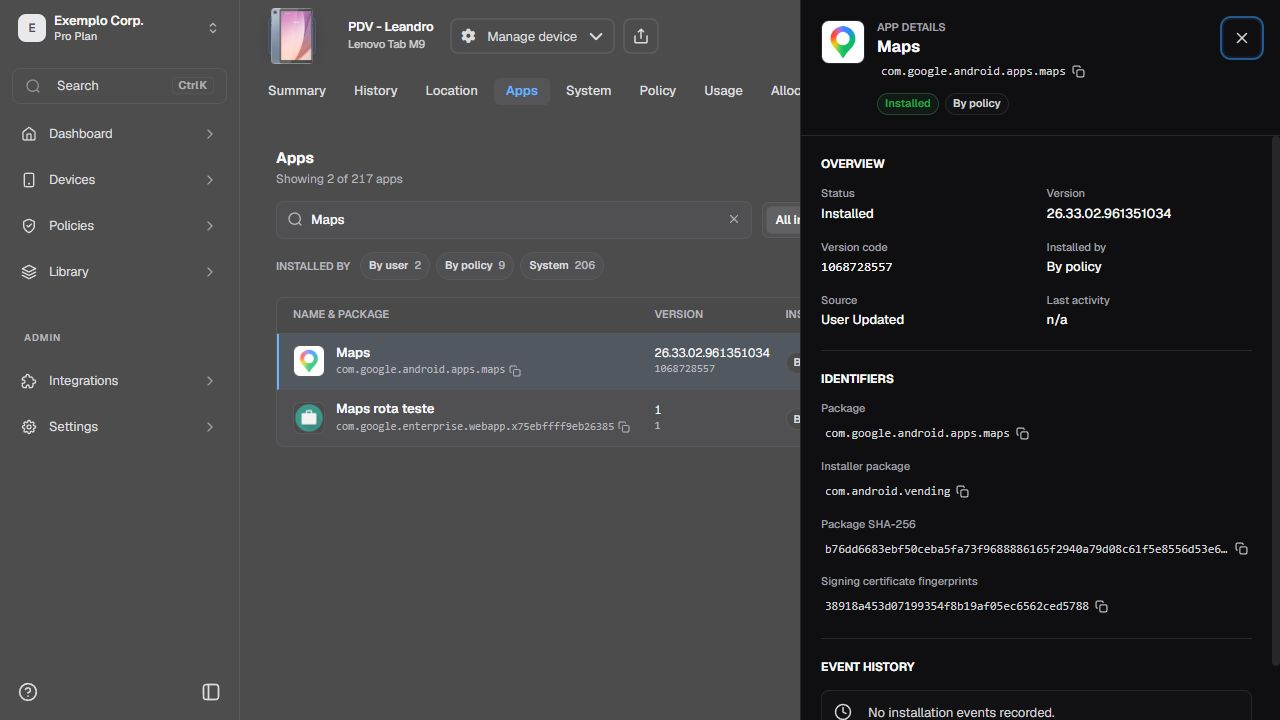Toggle the By policy 9 filter
1280x720 pixels.
coord(475,266)
